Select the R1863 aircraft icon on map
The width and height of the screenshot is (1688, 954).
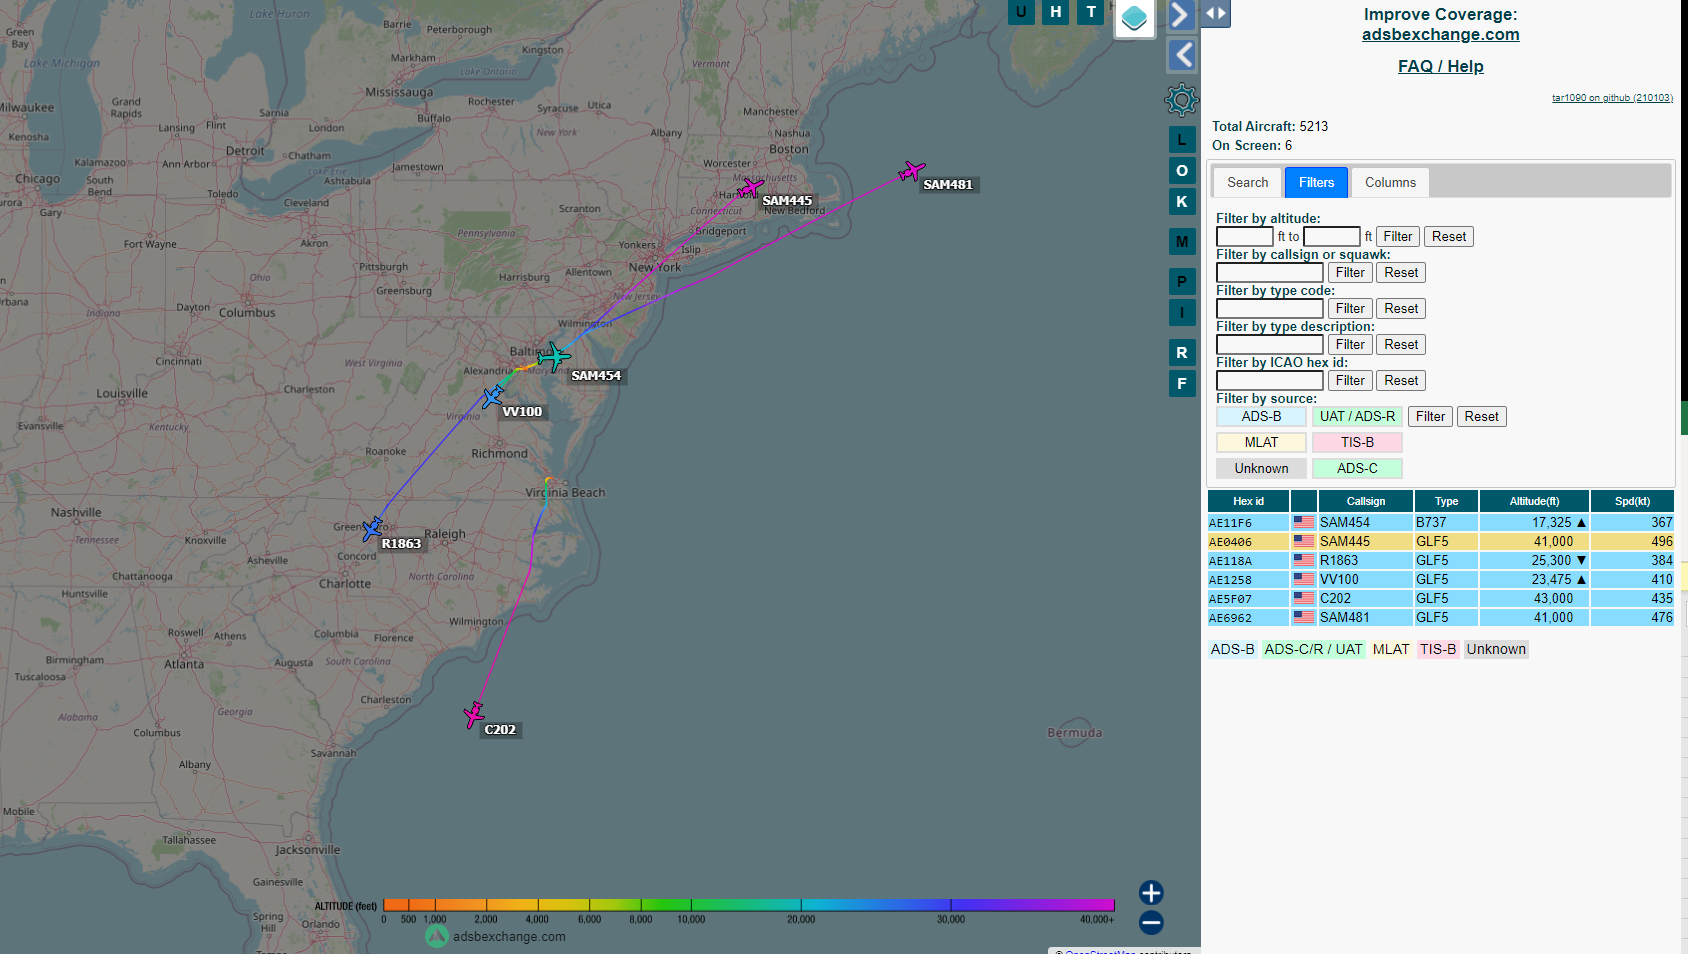[x=372, y=529]
